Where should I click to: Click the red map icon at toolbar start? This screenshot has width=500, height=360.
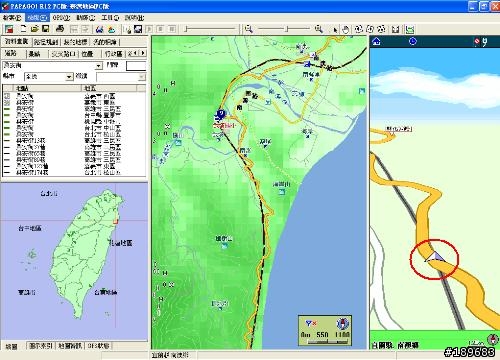(9, 29)
